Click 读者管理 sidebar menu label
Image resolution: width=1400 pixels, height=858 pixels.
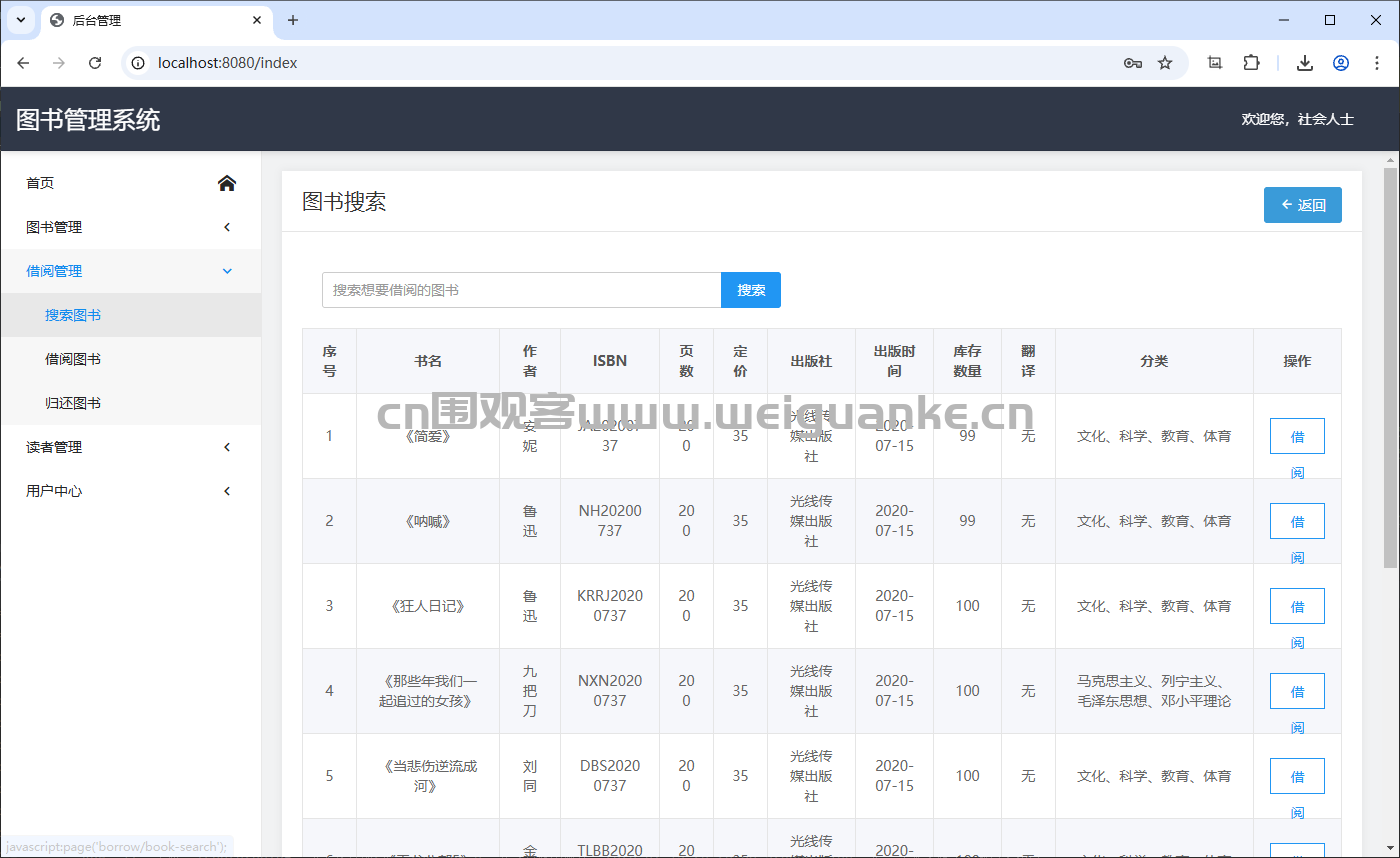pyautogui.click(x=54, y=447)
